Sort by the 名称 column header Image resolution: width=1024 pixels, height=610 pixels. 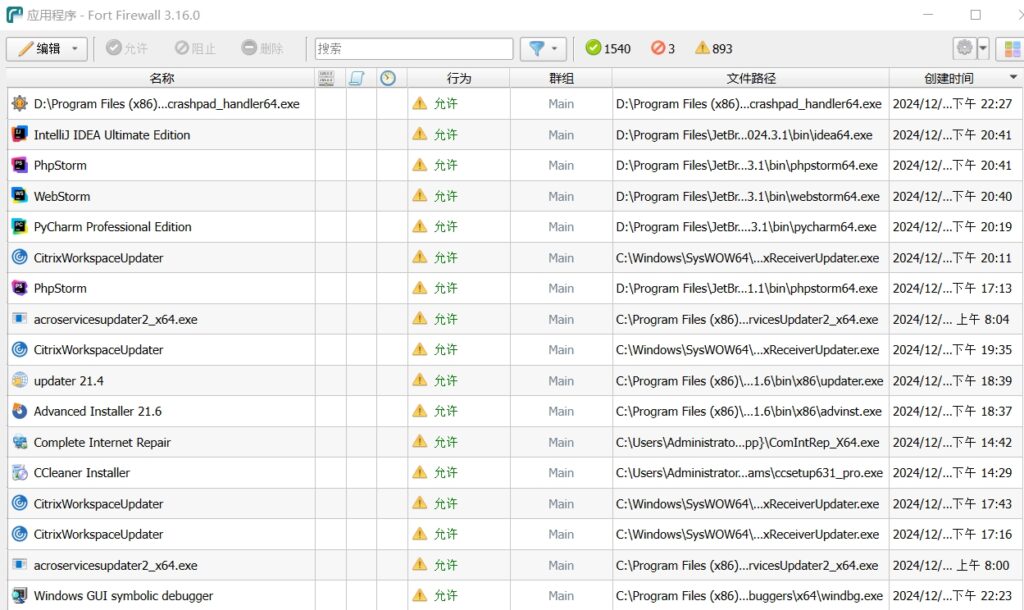tap(161, 78)
